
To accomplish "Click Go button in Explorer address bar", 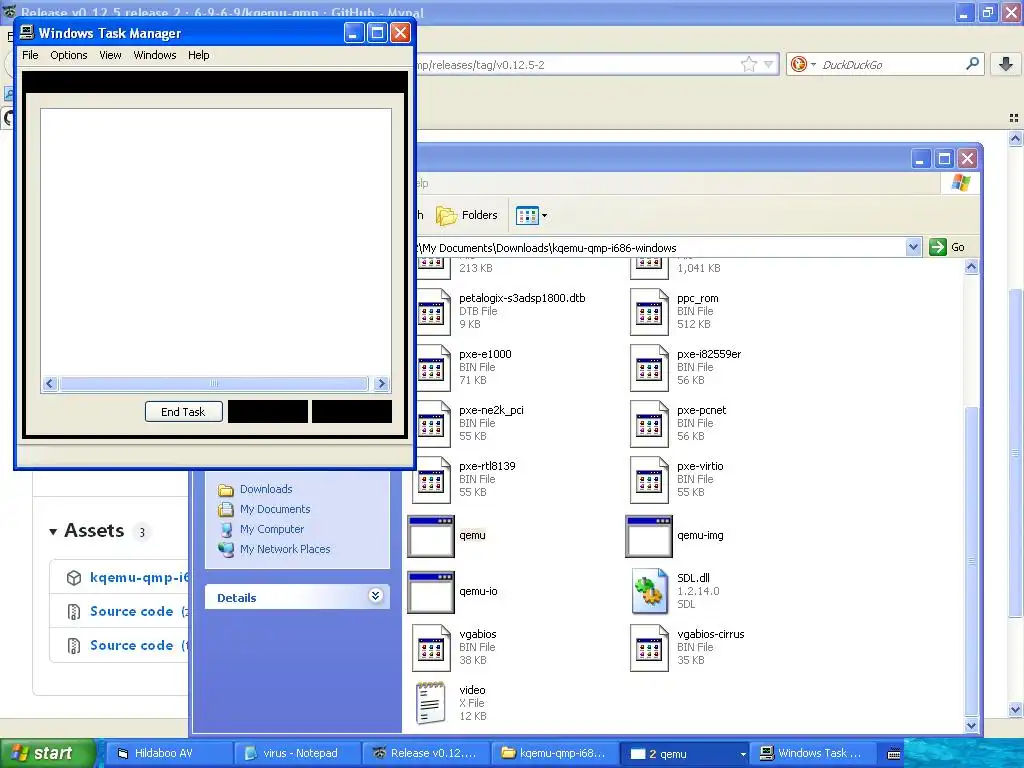I will 947,247.
